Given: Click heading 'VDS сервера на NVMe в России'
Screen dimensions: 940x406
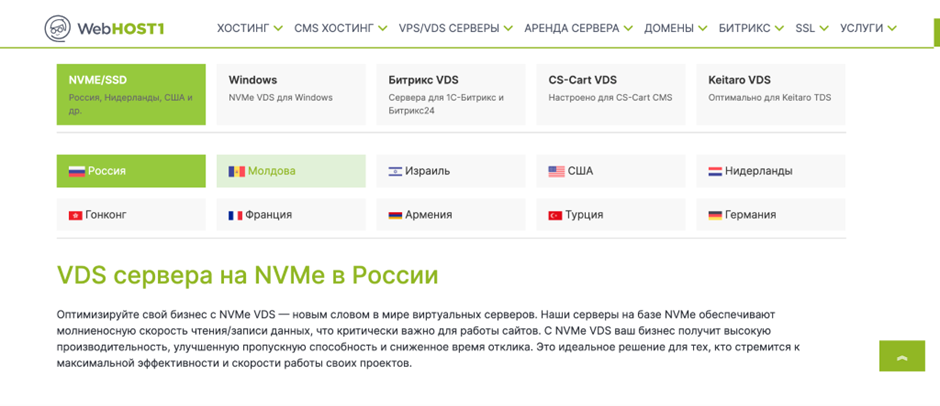Looking at the screenshot, I should 248,275.
